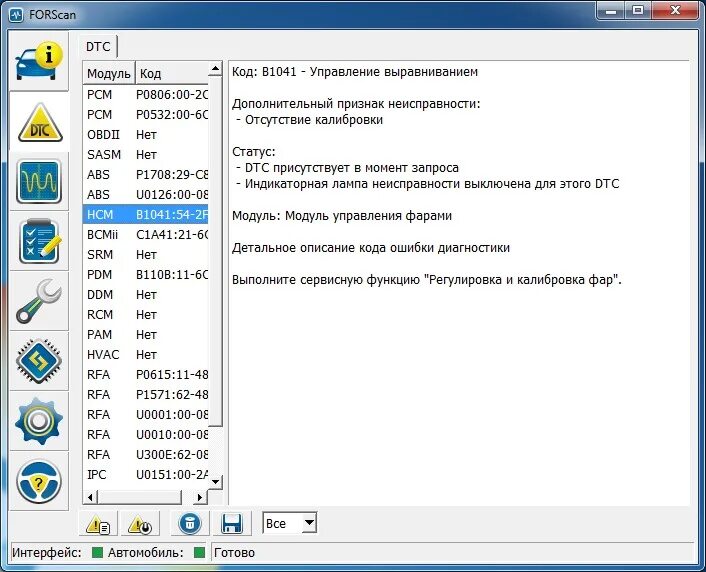Select the RFA P1571:62 row
Viewport: 706px width, 572px height.
[146, 395]
